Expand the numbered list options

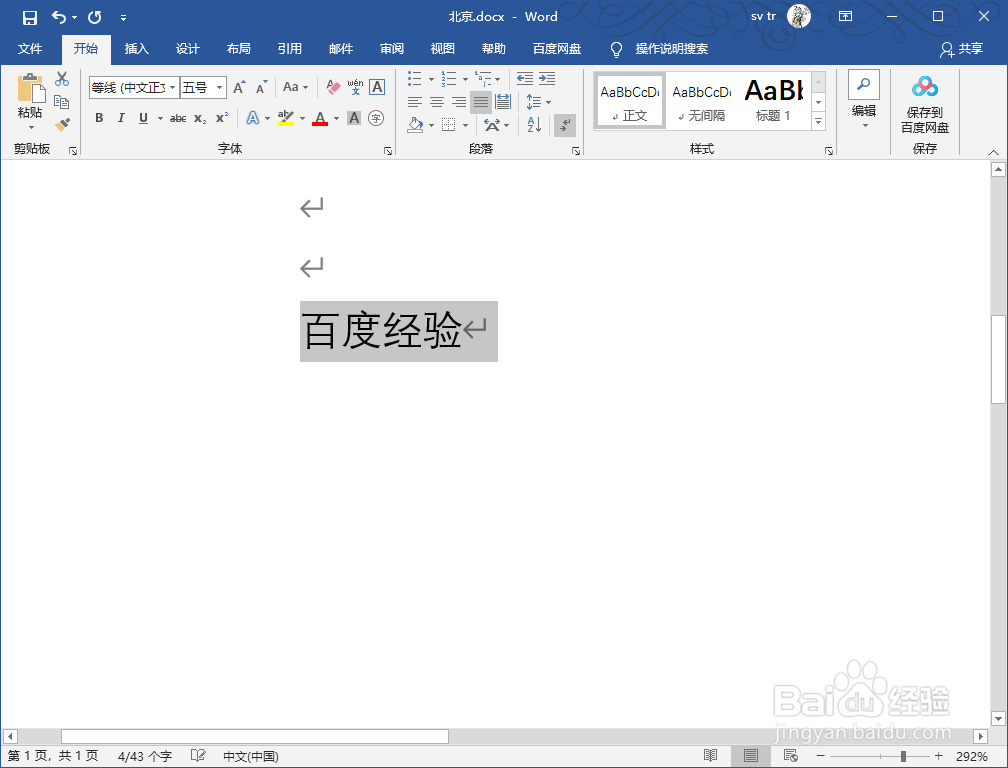pos(465,79)
